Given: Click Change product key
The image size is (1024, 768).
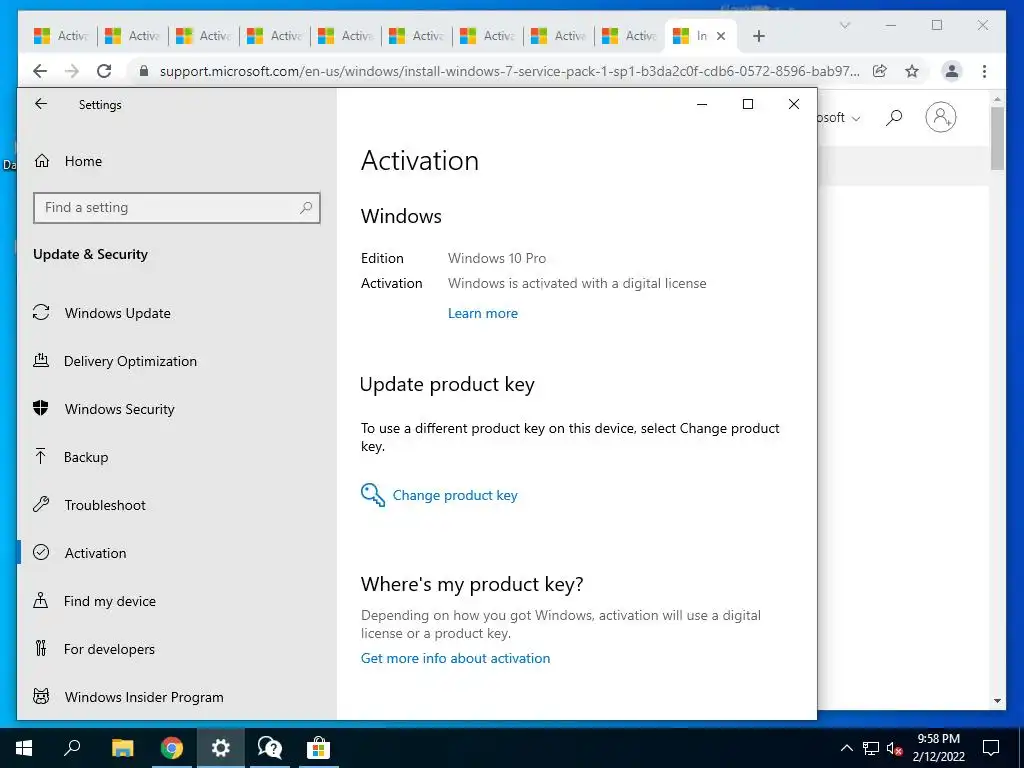Looking at the screenshot, I should (455, 495).
